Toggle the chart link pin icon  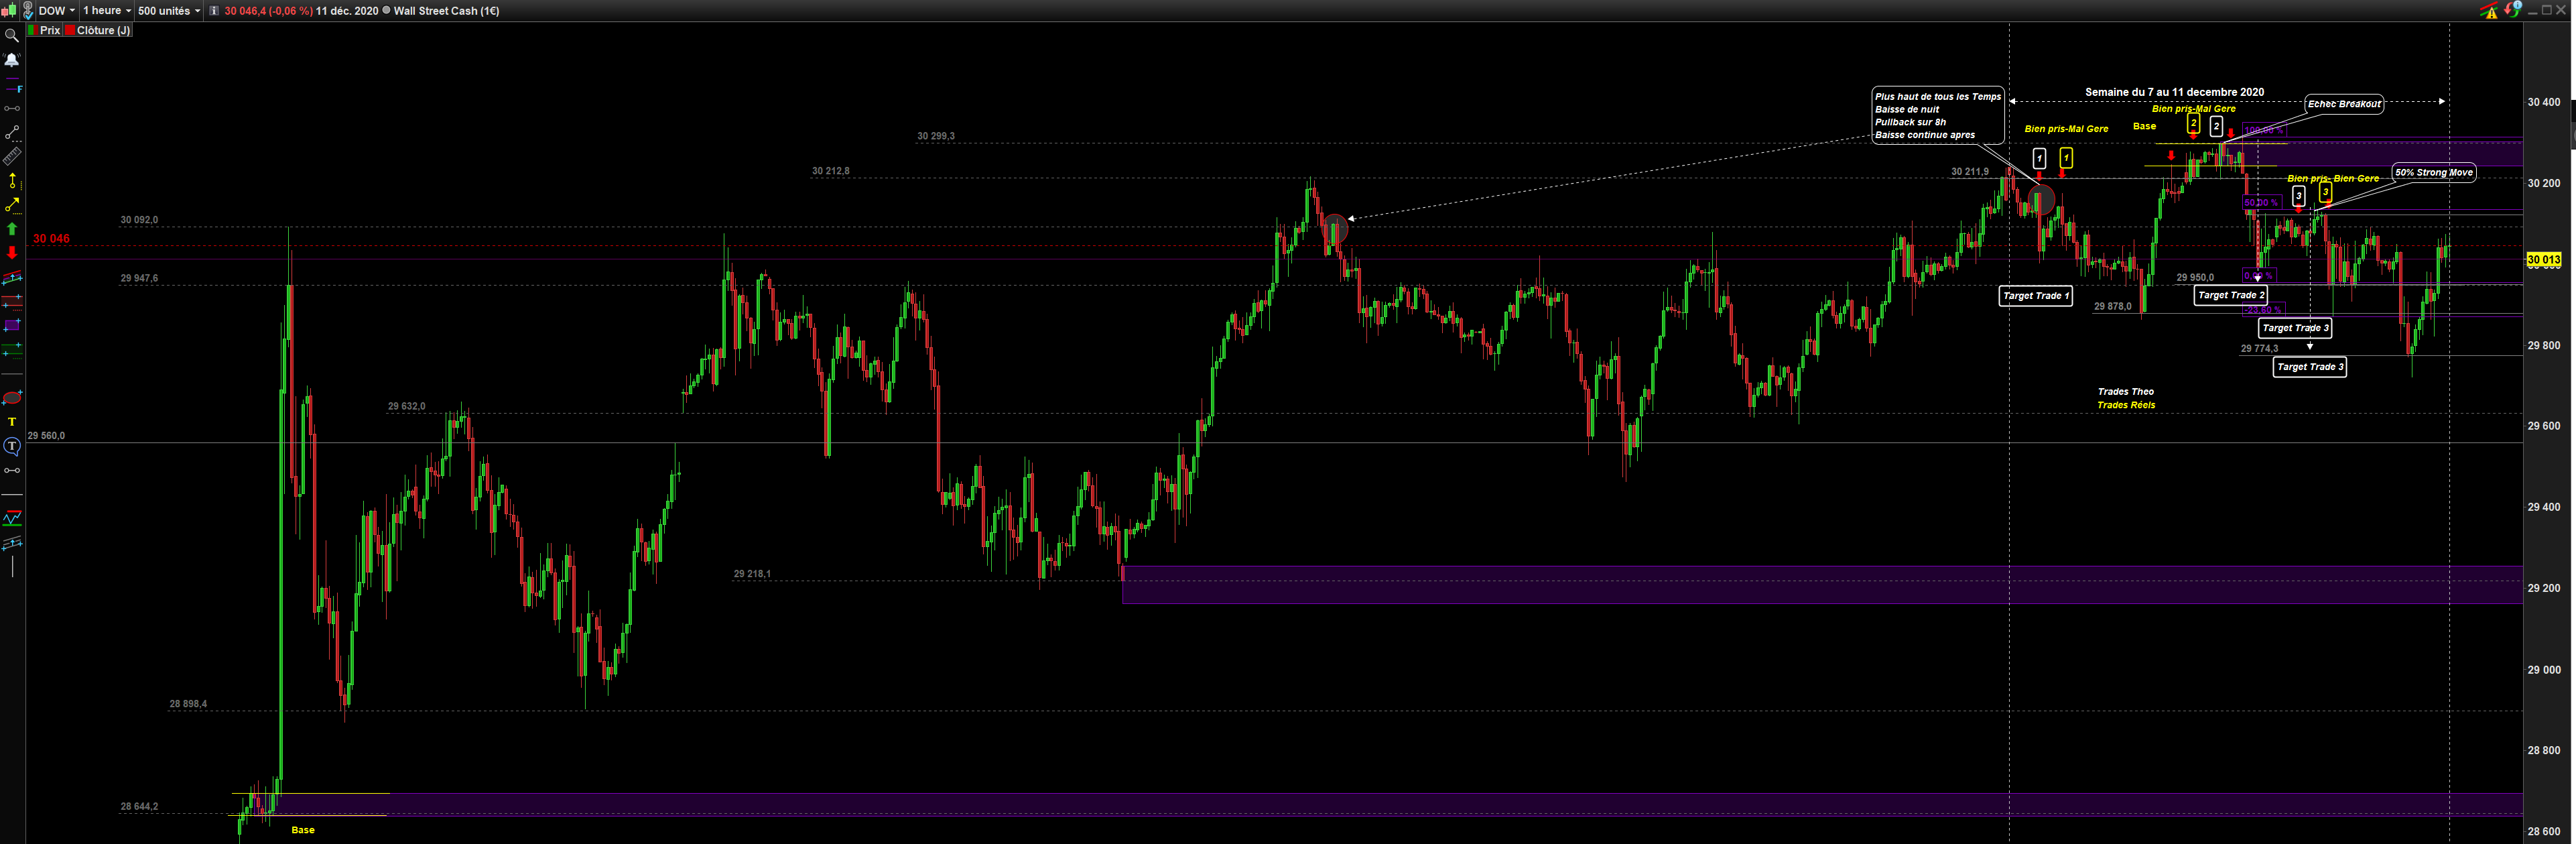pyautogui.click(x=28, y=10)
